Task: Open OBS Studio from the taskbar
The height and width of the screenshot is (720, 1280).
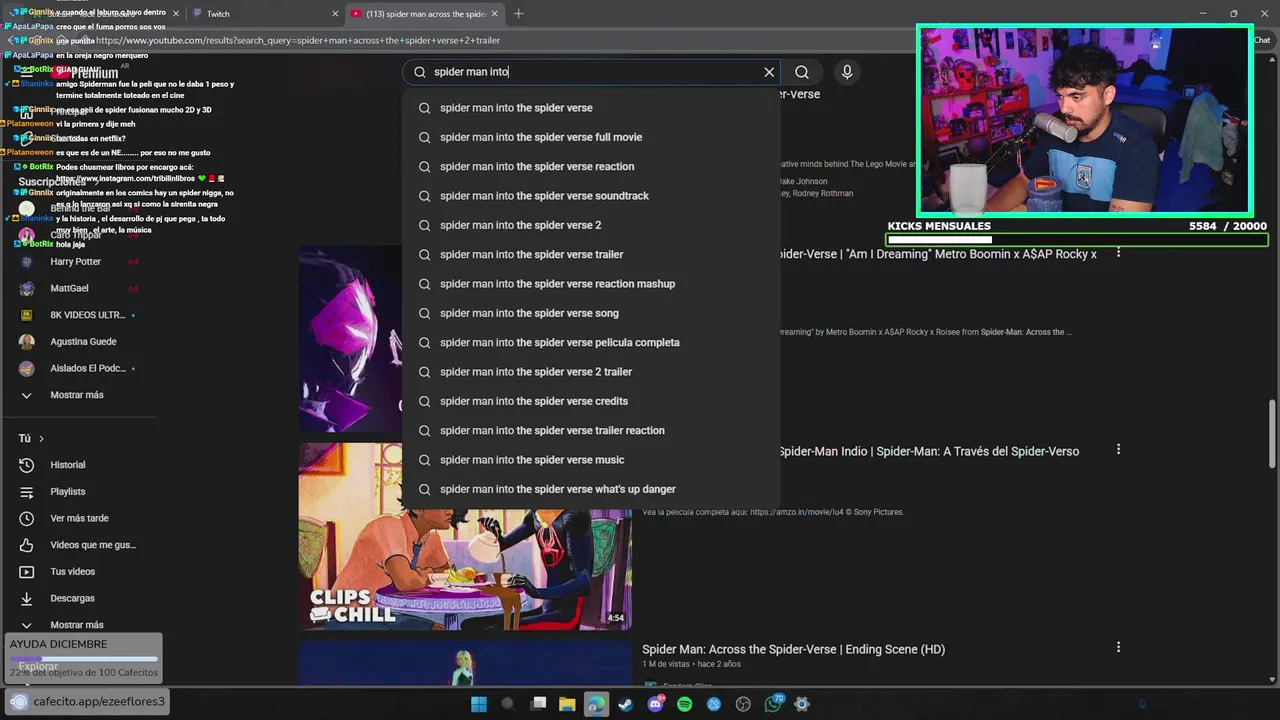Action: click(743, 704)
